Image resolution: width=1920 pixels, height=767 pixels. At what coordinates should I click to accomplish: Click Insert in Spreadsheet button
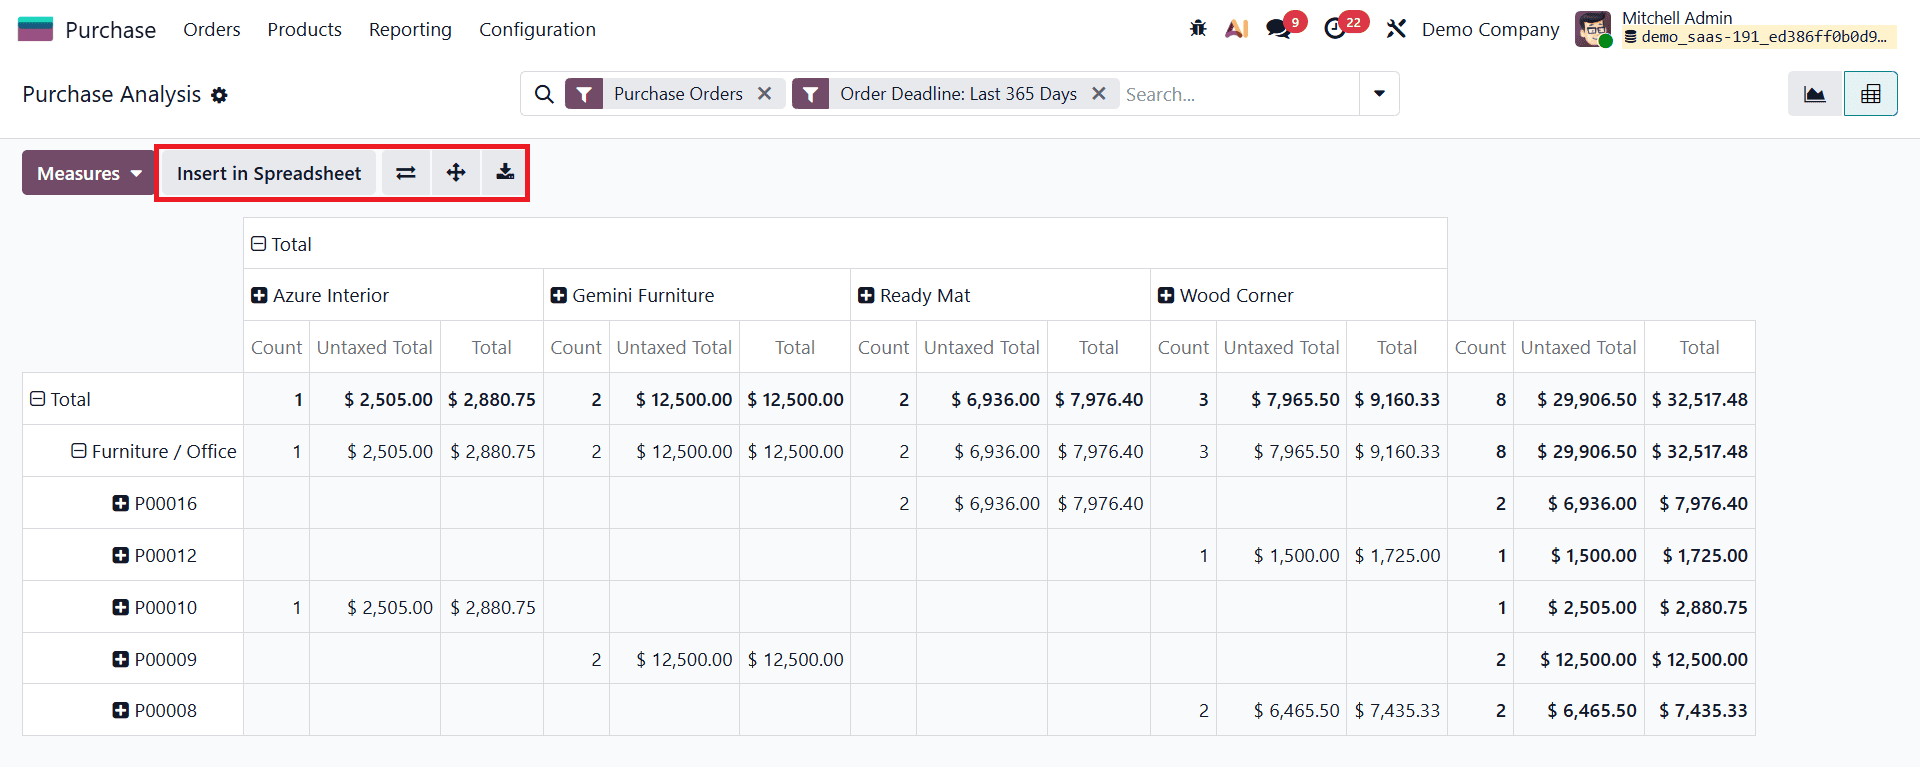click(x=269, y=173)
